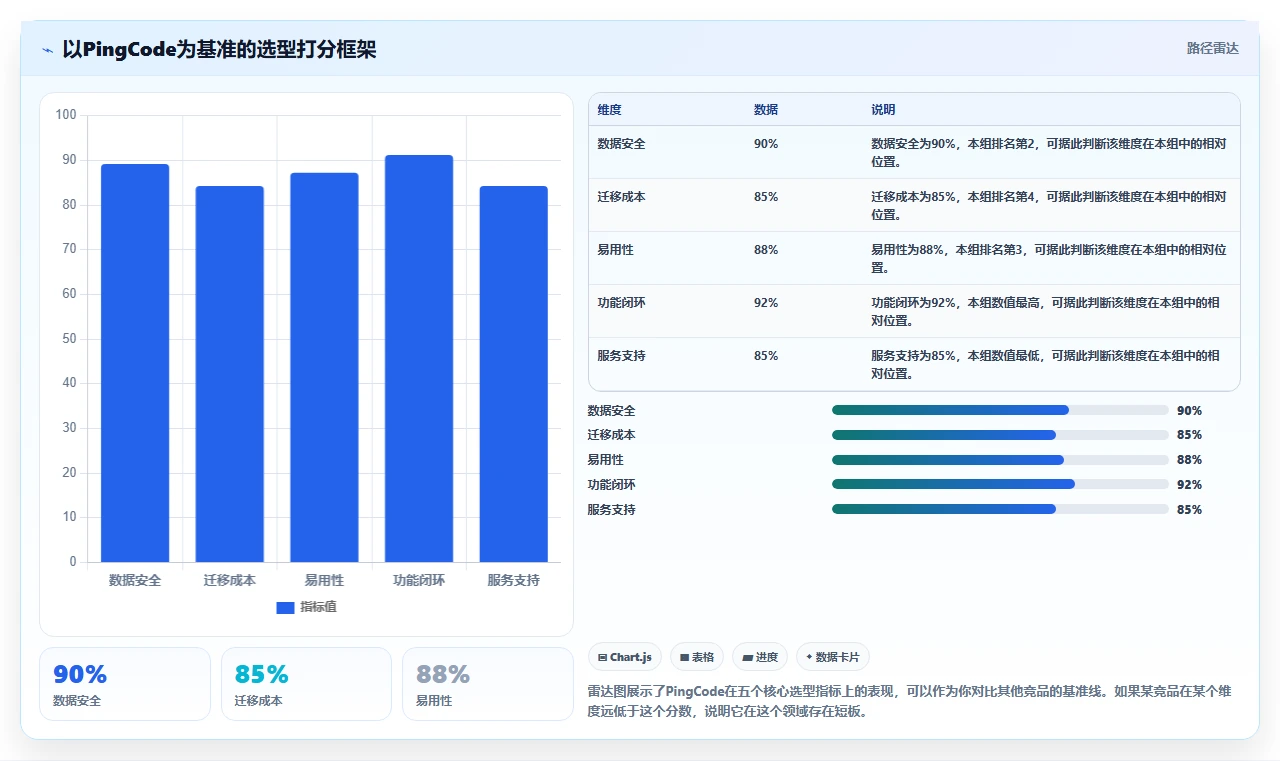Screen dimensions: 1280x761
Task: Open the 85% 迁移成本 stat card
Action: click(306, 684)
